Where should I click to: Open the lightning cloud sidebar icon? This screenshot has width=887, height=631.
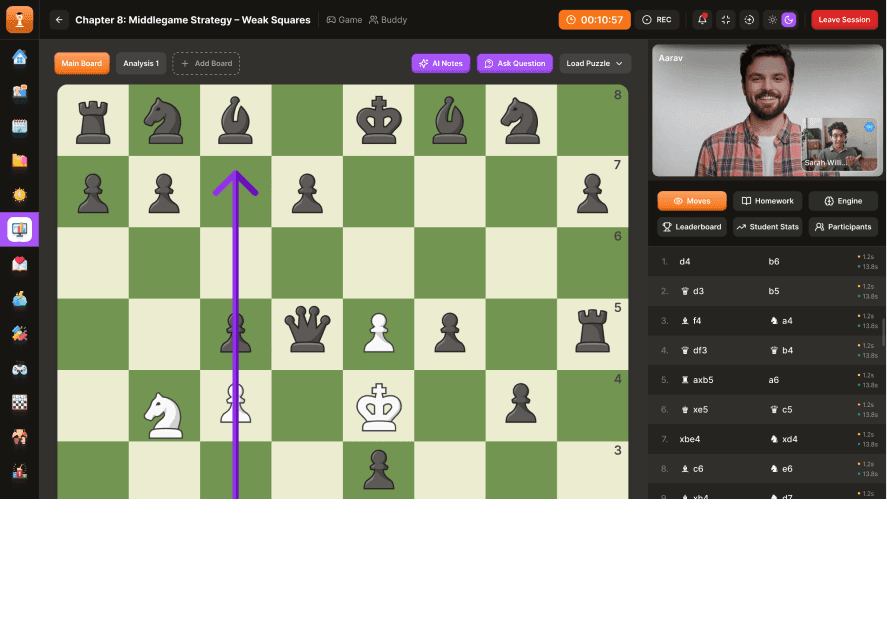click(x=19, y=298)
